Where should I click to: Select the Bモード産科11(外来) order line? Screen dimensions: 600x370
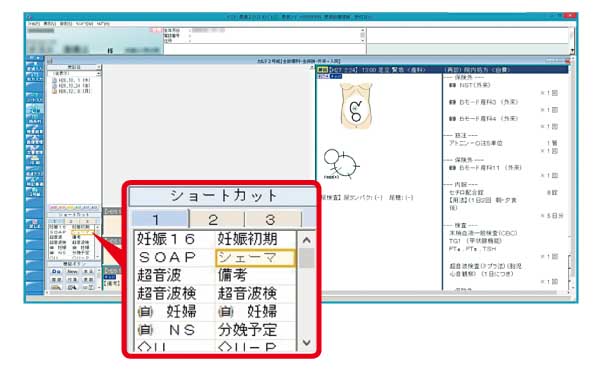(x=485, y=168)
